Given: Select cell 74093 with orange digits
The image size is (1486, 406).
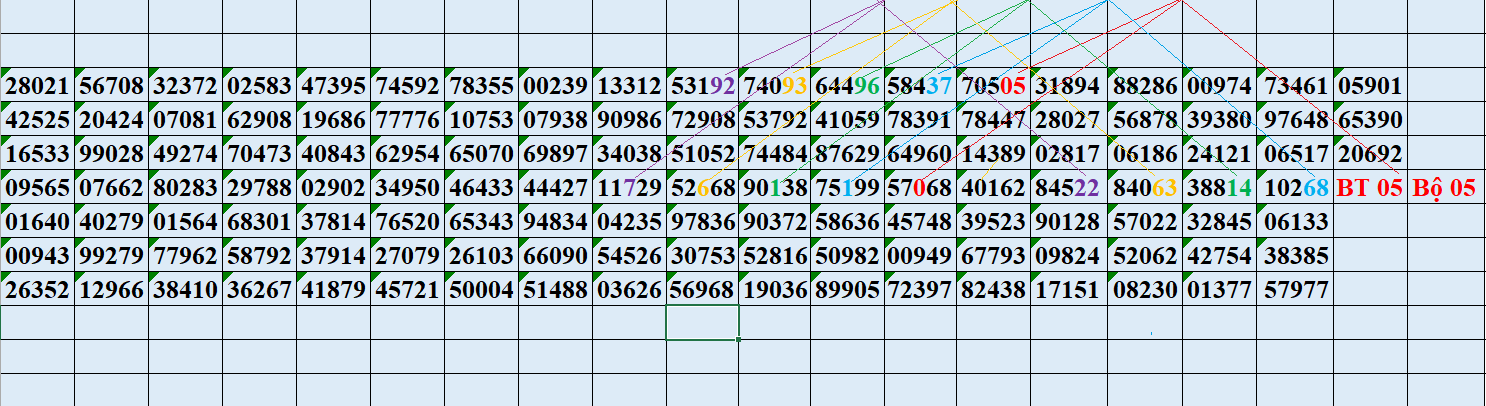Looking at the screenshot, I should pyautogui.click(x=776, y=86).
